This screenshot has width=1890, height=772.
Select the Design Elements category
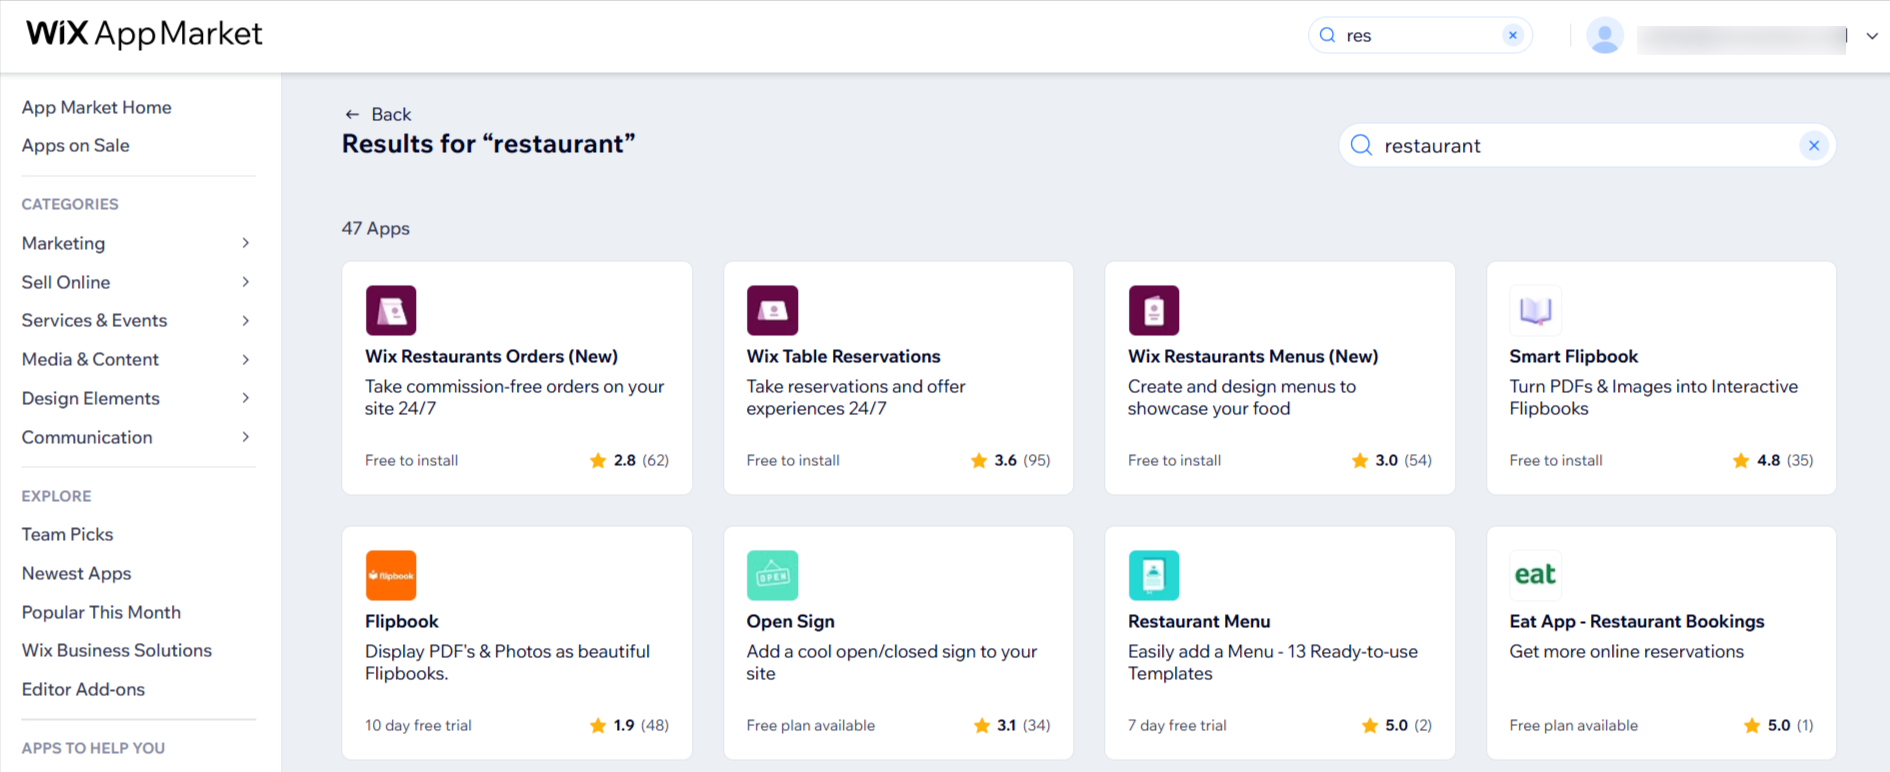pyautogui.click(x=91, y=398)
